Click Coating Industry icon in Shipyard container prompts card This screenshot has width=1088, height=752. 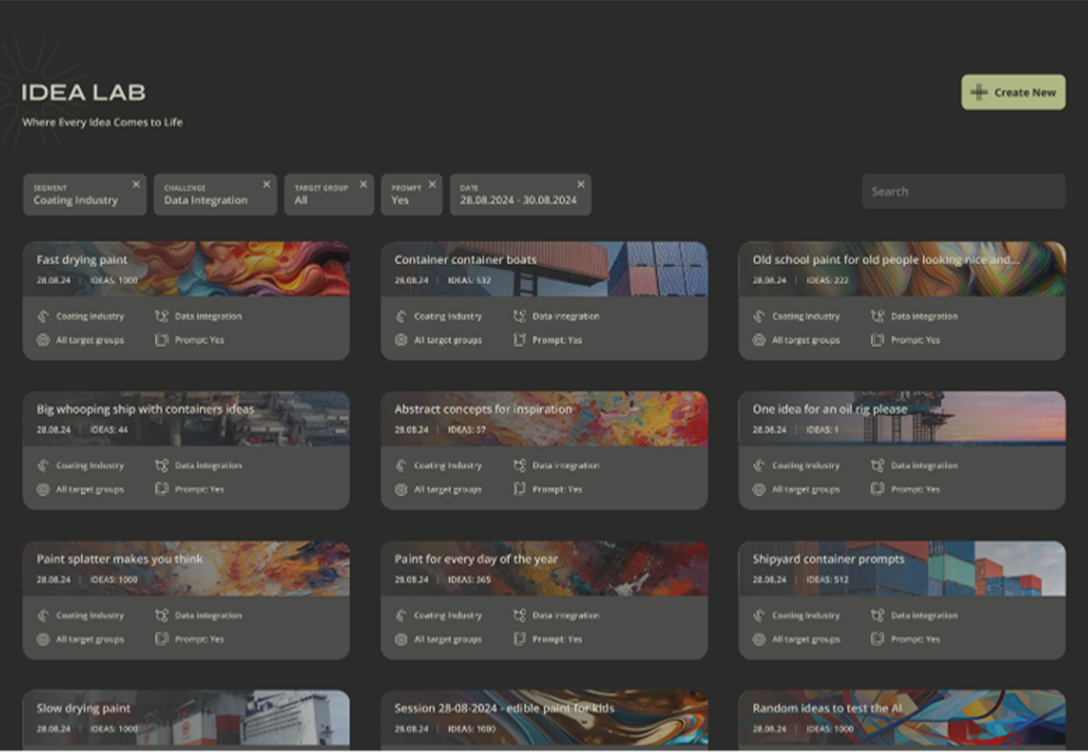coord(759,615)
